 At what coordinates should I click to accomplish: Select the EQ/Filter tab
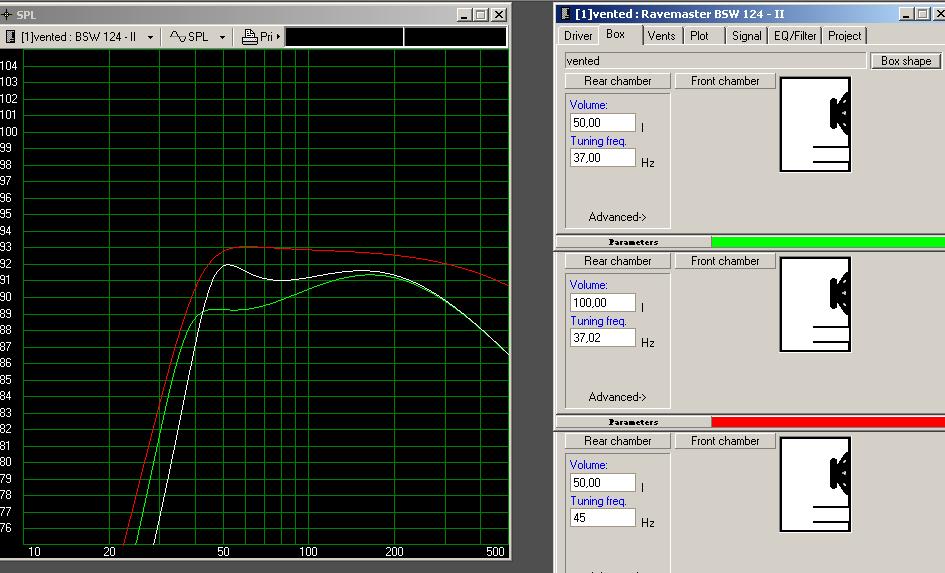[x=795, y=35]
